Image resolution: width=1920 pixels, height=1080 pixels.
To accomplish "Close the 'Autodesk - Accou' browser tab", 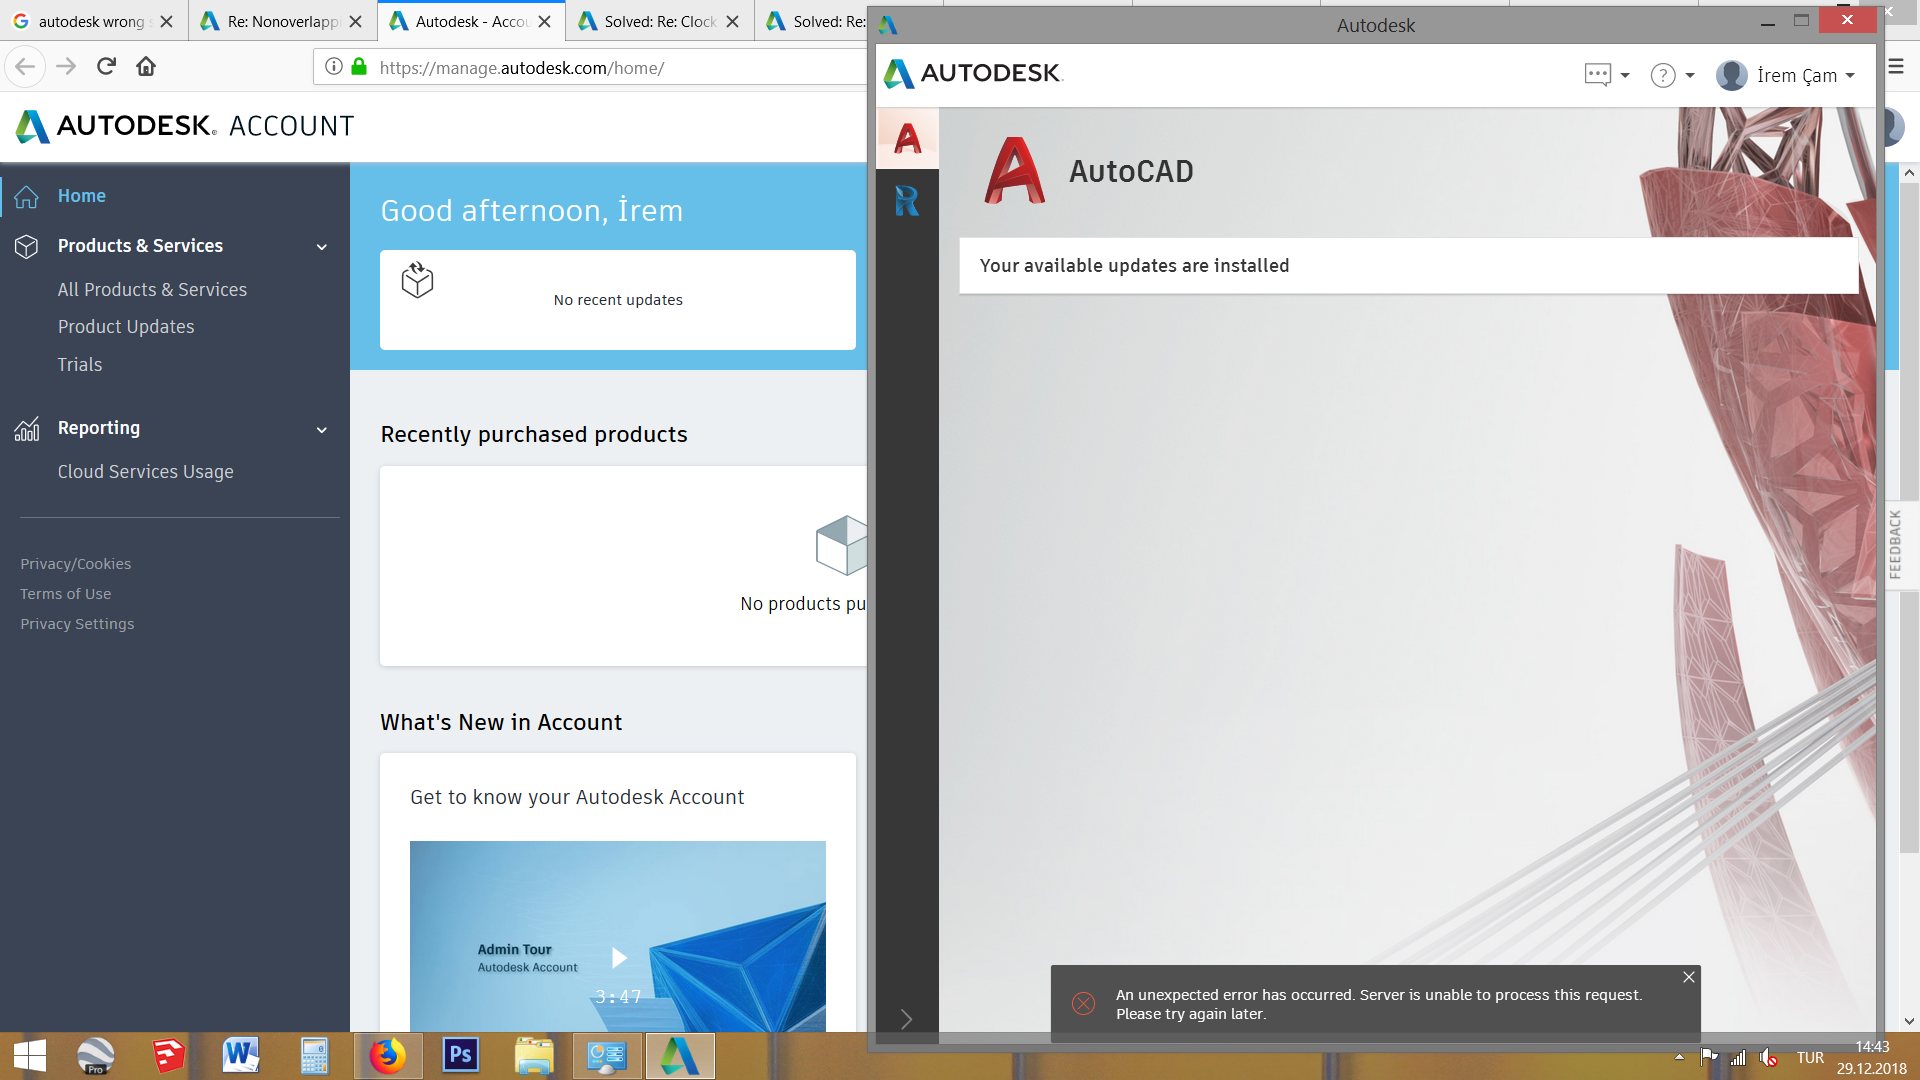I will (x=544, y=21).
